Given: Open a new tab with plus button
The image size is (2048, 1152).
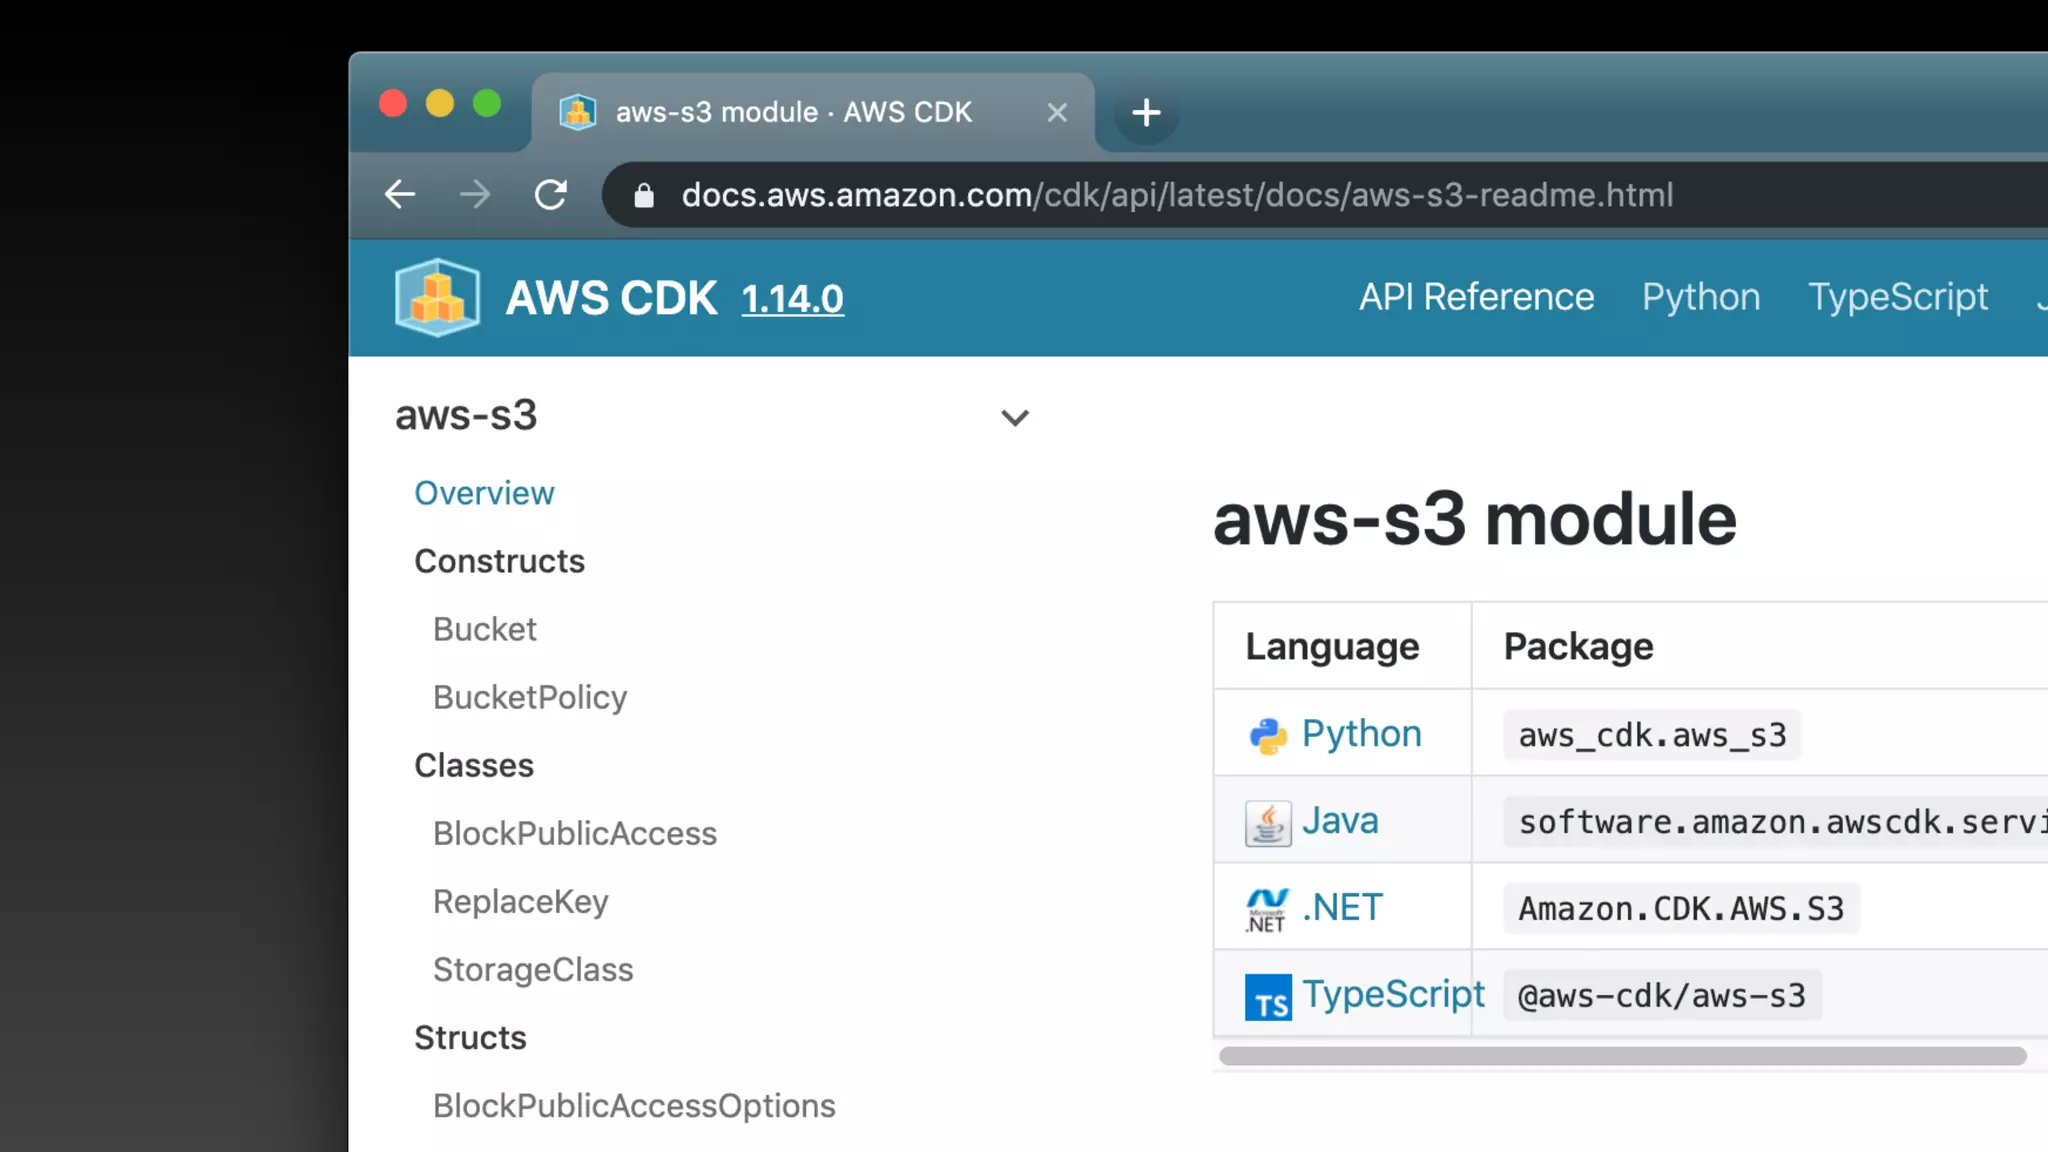Looking at the screenshot, I should tap(1146, 112).
